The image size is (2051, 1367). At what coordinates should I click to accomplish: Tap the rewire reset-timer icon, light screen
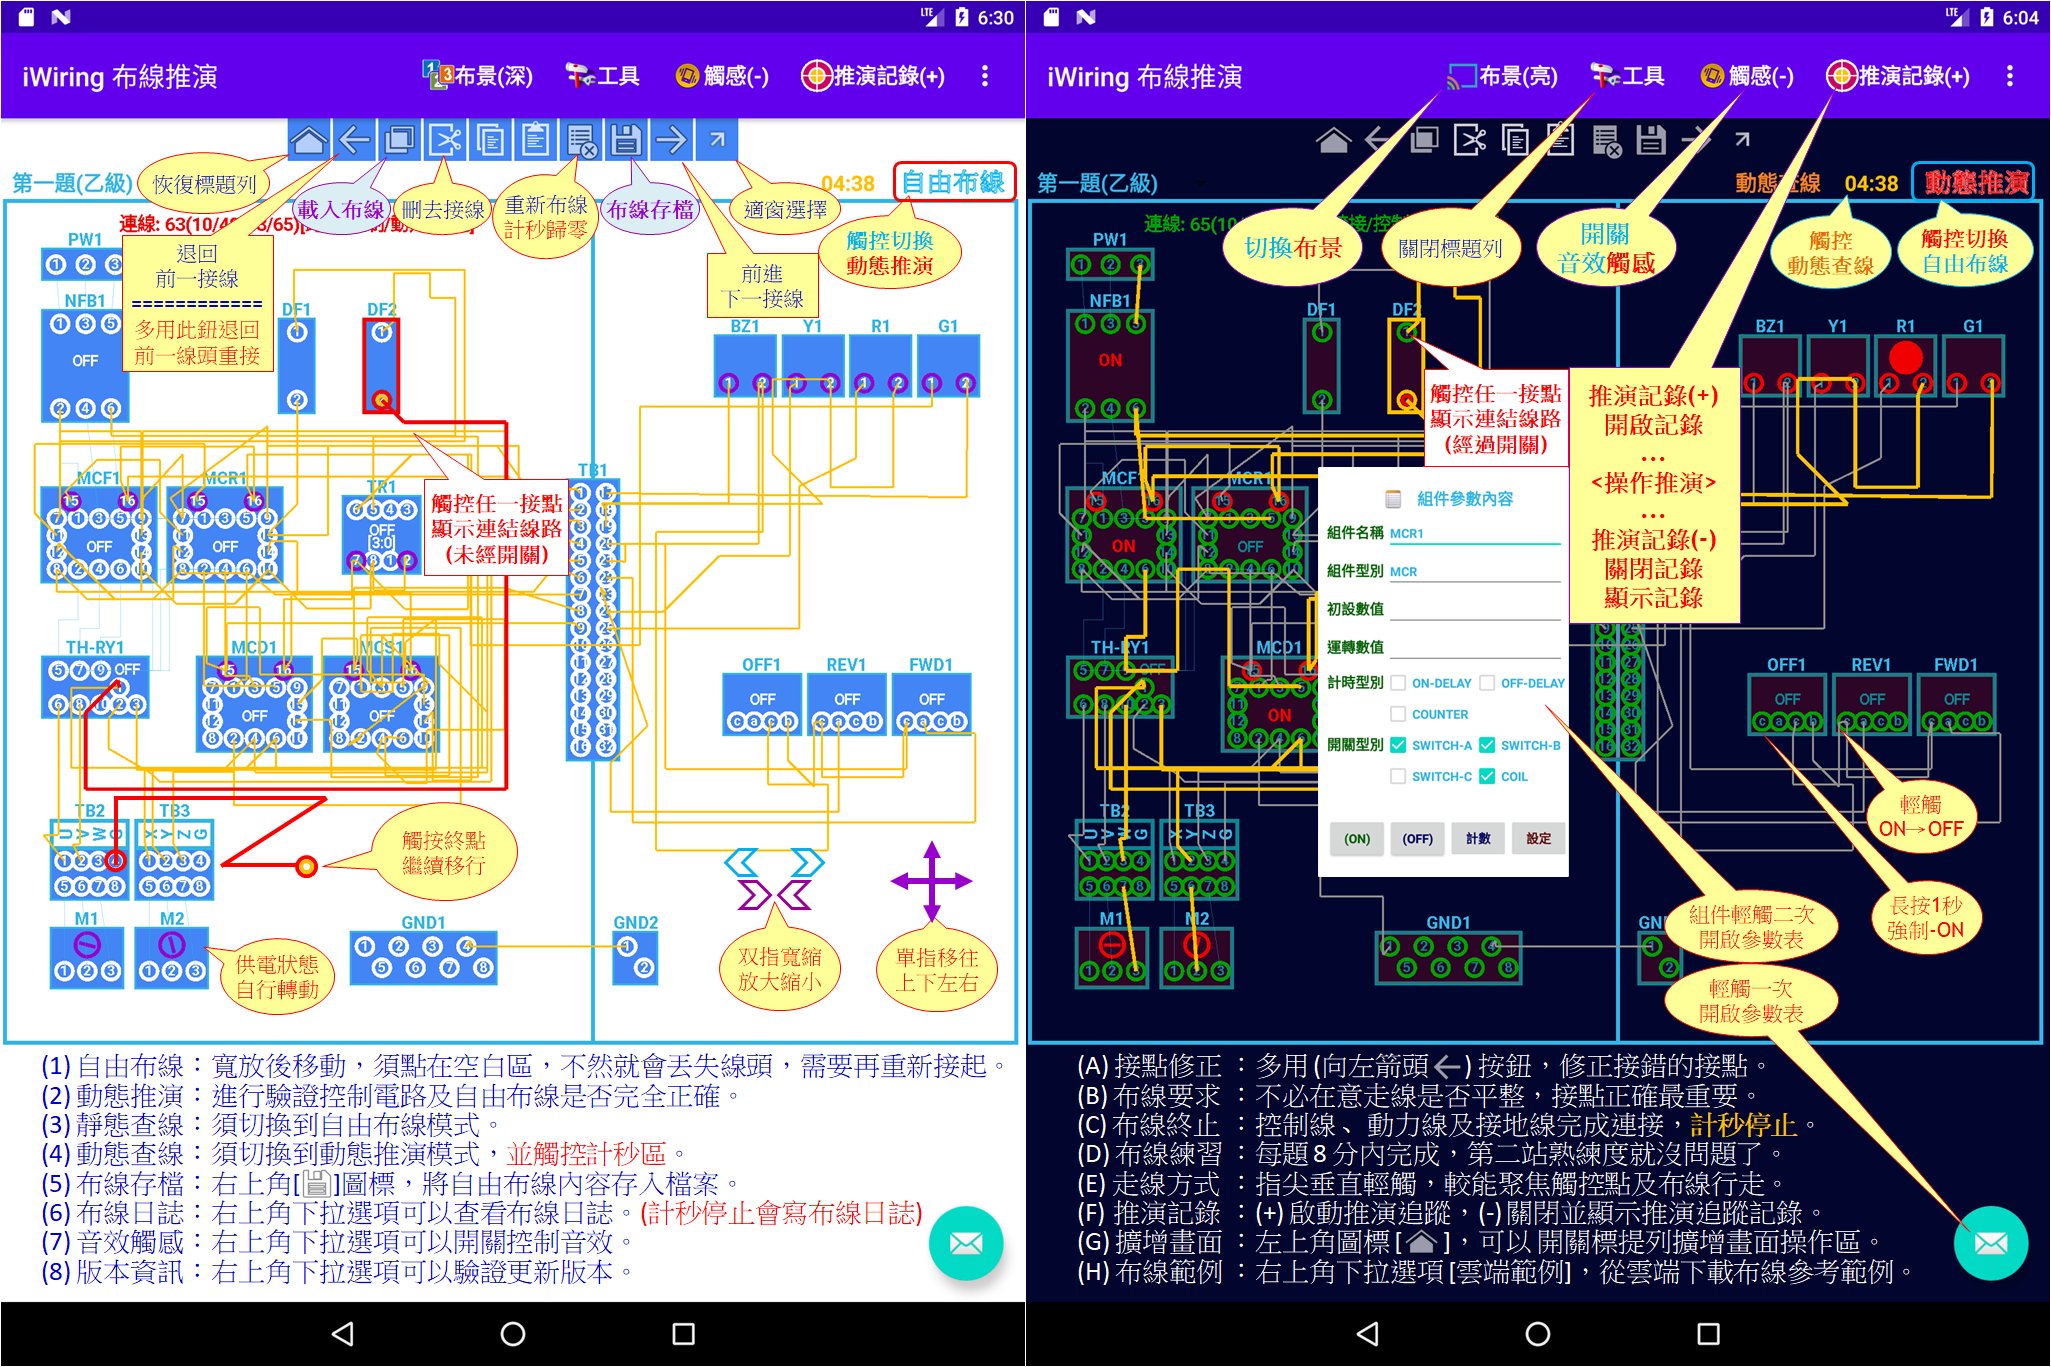click(581, 140)
